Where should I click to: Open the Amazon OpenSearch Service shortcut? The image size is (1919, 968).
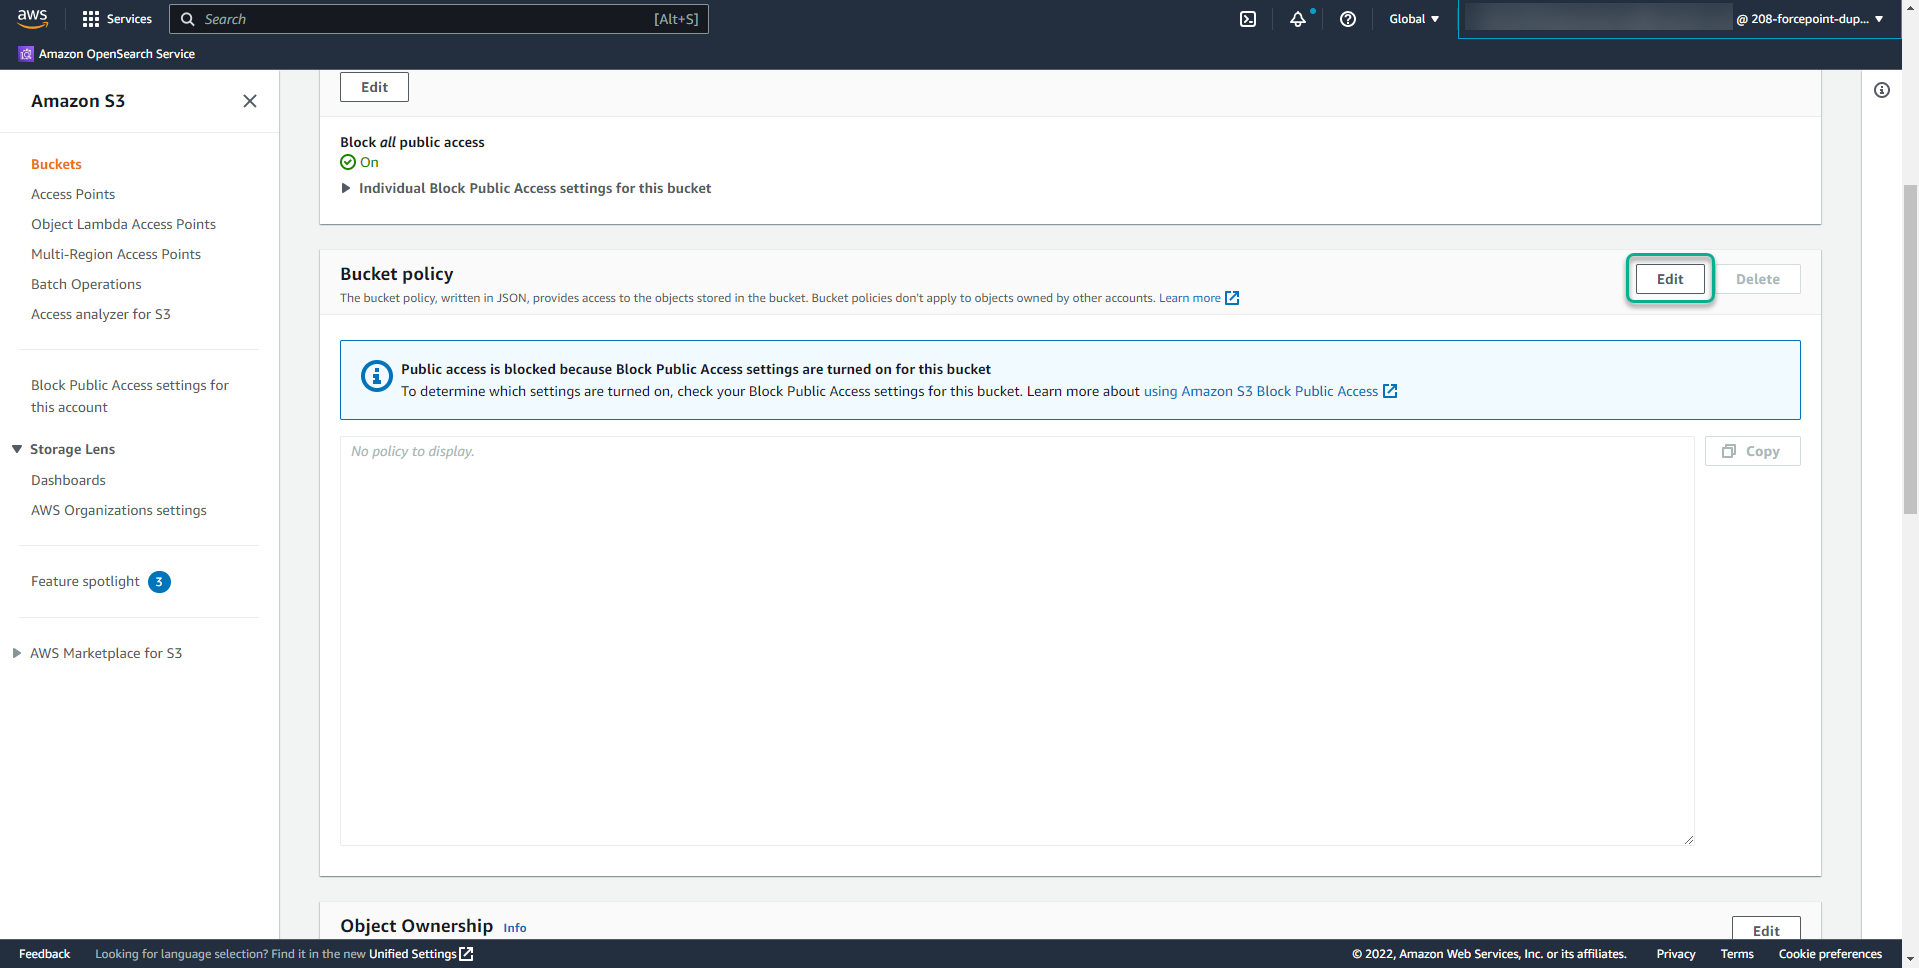tap(106, 53)
